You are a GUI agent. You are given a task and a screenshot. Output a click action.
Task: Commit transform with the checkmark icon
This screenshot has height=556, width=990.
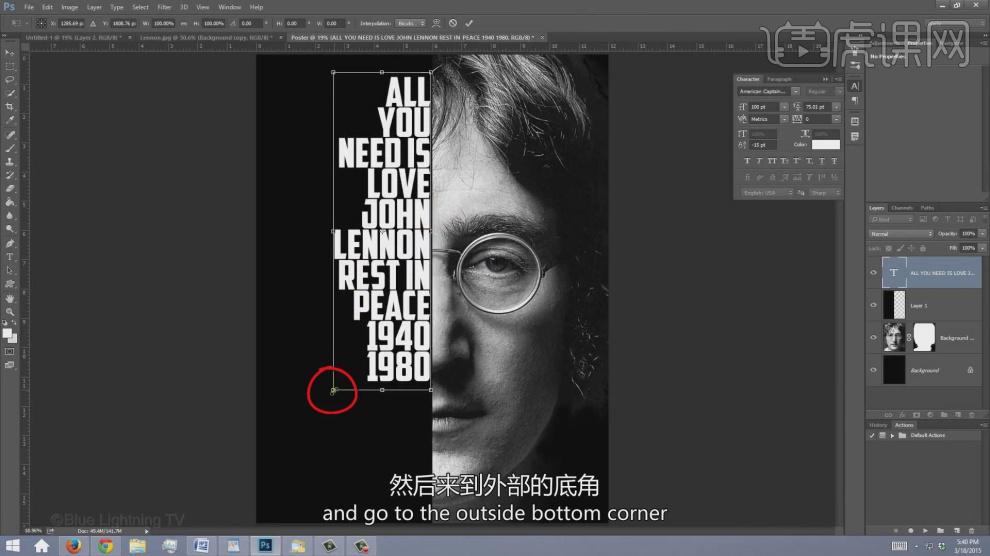[469, 23]
